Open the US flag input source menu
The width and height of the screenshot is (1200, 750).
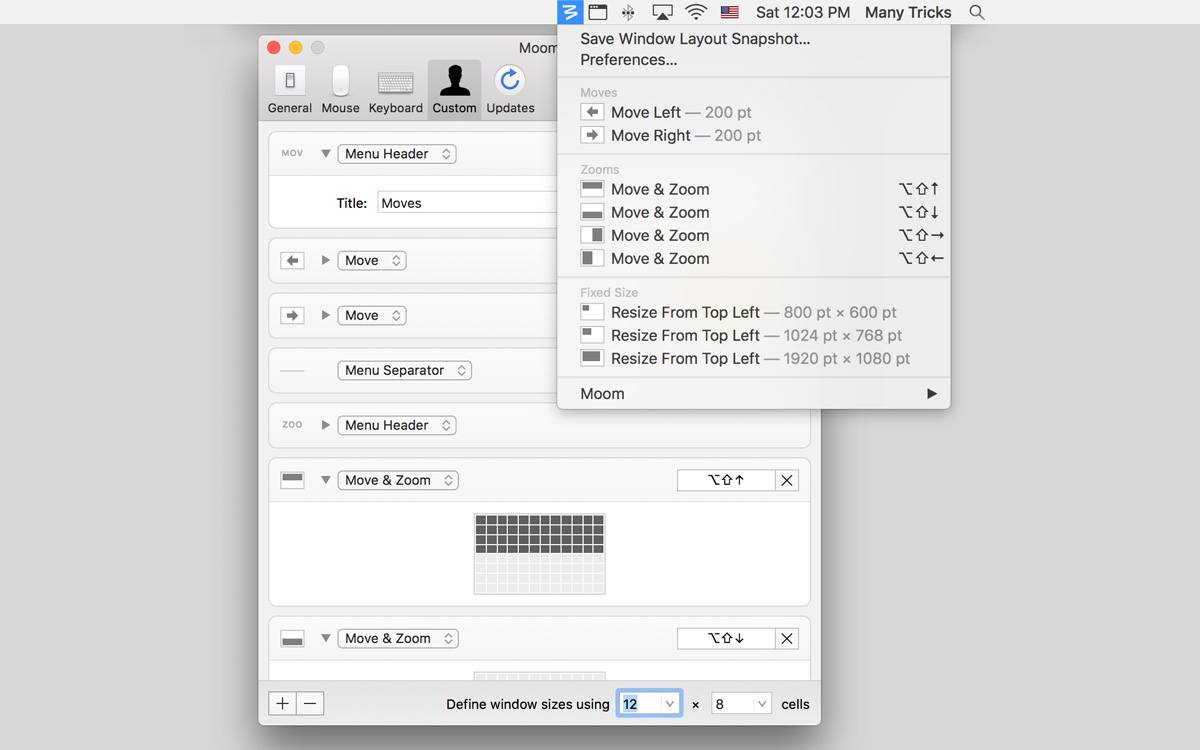pos(730,12)
